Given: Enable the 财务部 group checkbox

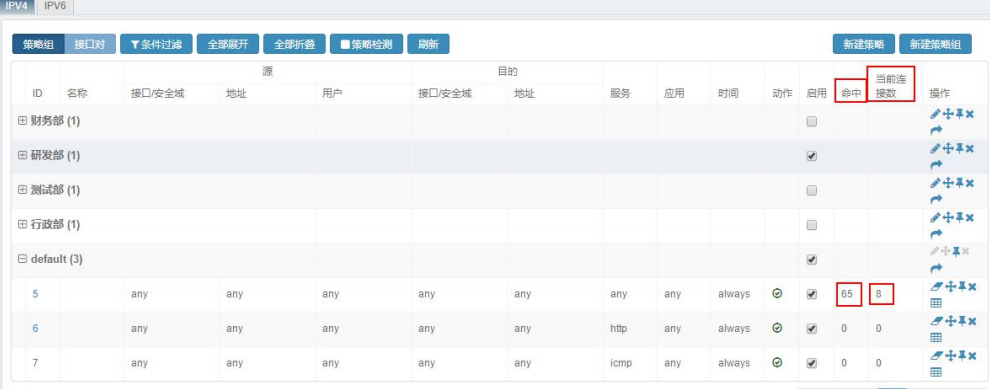Looking at the screenshot, I should (812, 121).
